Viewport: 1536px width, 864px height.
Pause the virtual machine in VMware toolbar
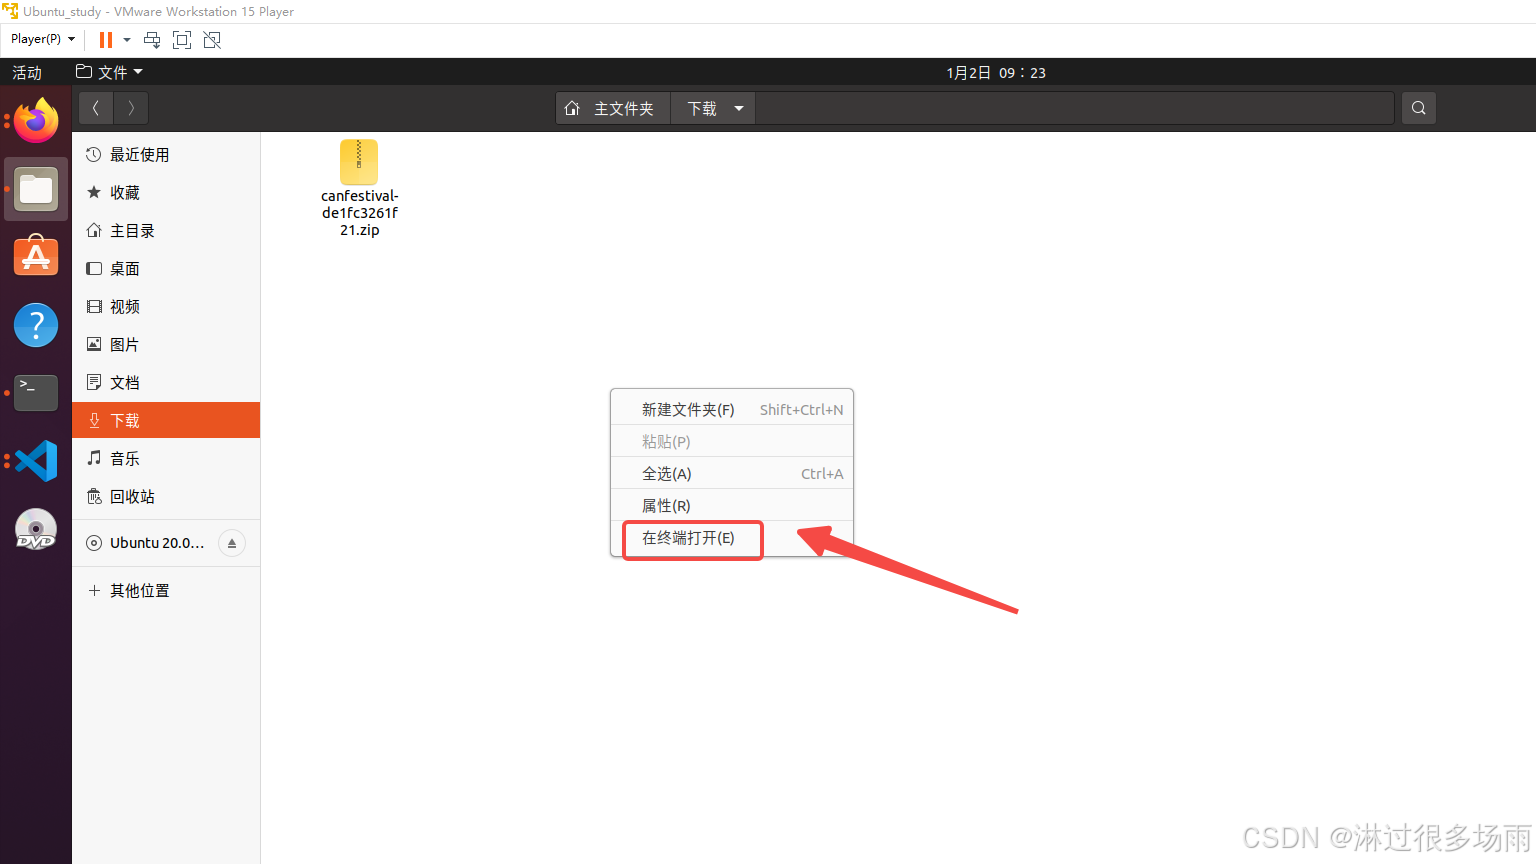(x=106, y=40)
